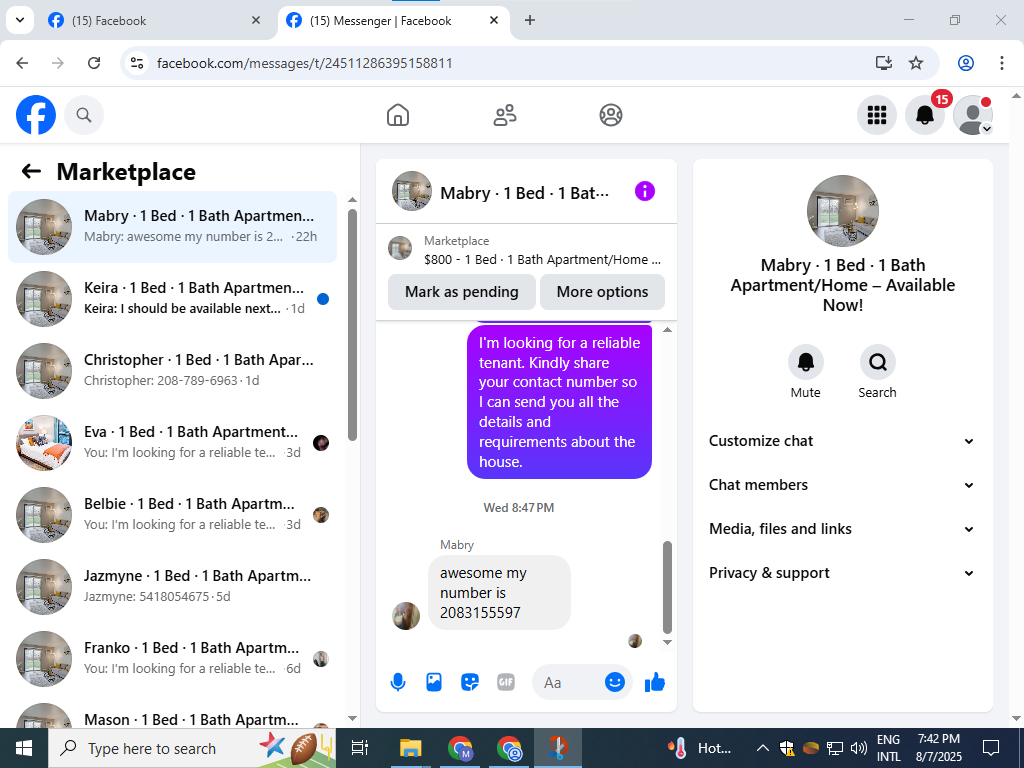Mute this chat with the bell icon
Image resolution: width=1024 pixels, height=768 pixels.
pyautogui.click(x=805, y=362)
